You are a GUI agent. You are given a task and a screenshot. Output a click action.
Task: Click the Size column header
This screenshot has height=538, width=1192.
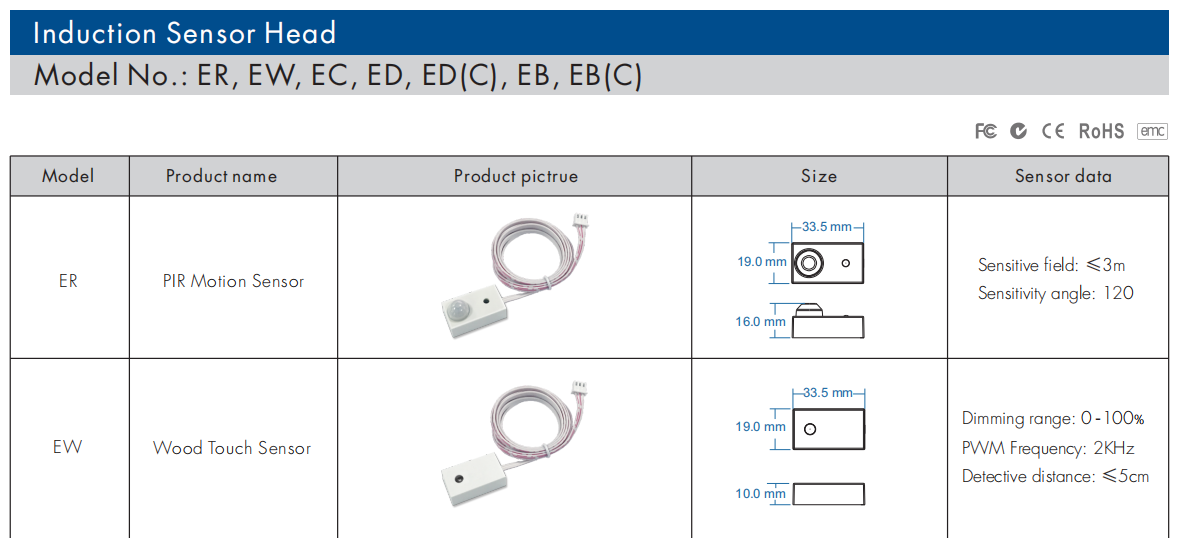819,176
